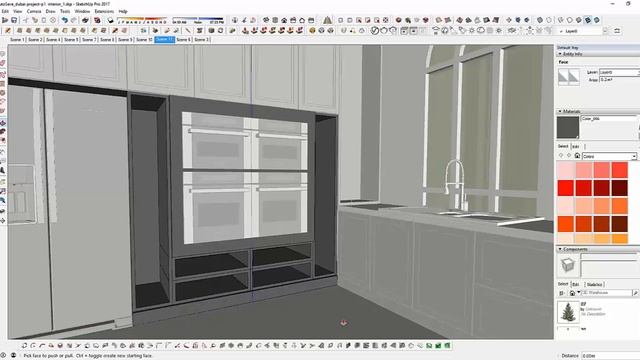The width and height of the screenshot is (640, 360).
Task: Open Materials panel Edit tab
Action: click(576, 147)
